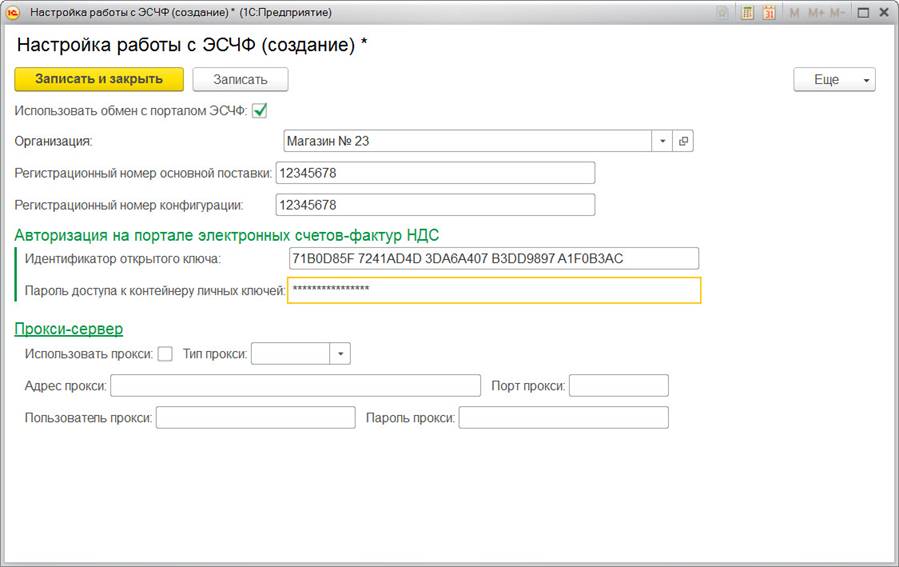This screenshot has height=567, width=899.
Task: Focus the 'Адрес прокси' input field
Action: (295, 386)
